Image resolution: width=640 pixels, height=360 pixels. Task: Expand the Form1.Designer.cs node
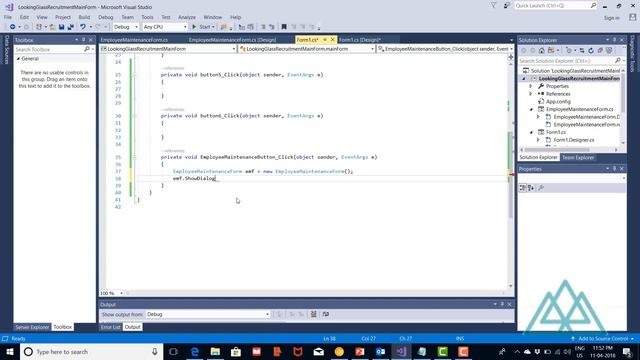[x=538, y=140]
